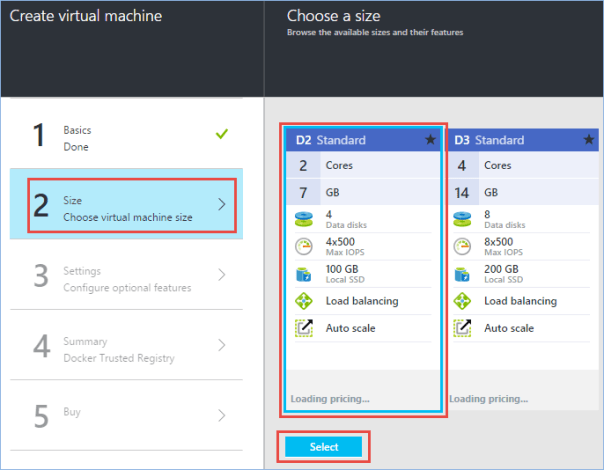Click the D3 Load balancing icon
This screenshot has height=470, width=604.
click(x=462, y=301)
